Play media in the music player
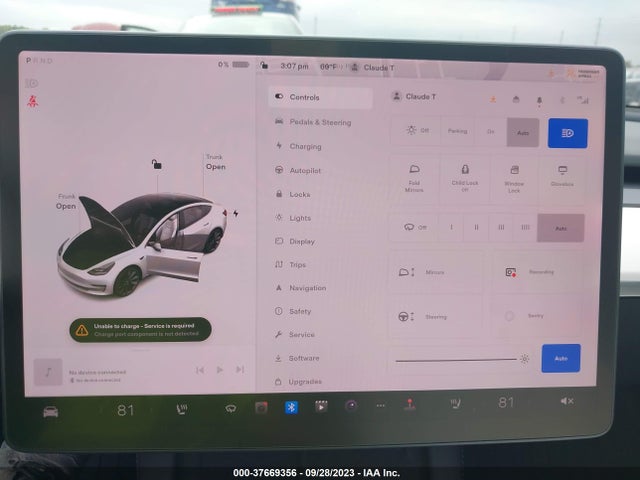640x480 pixels. click(220, 370)
